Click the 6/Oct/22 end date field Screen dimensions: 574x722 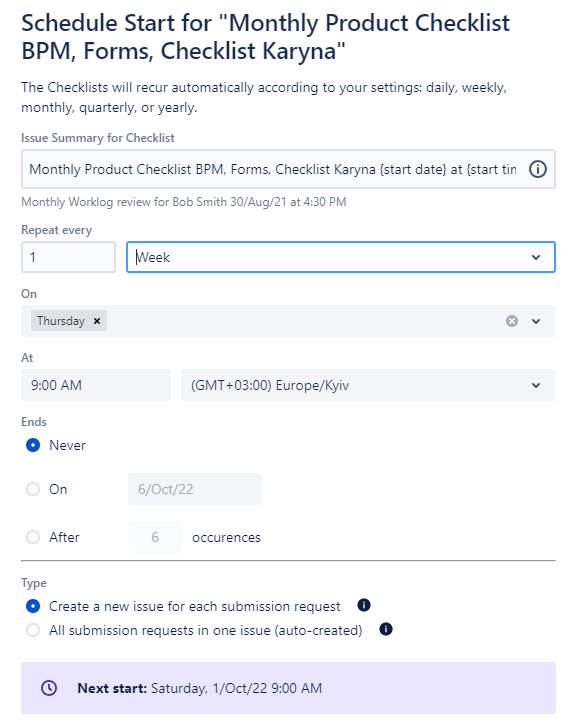(x=195, y=489)
